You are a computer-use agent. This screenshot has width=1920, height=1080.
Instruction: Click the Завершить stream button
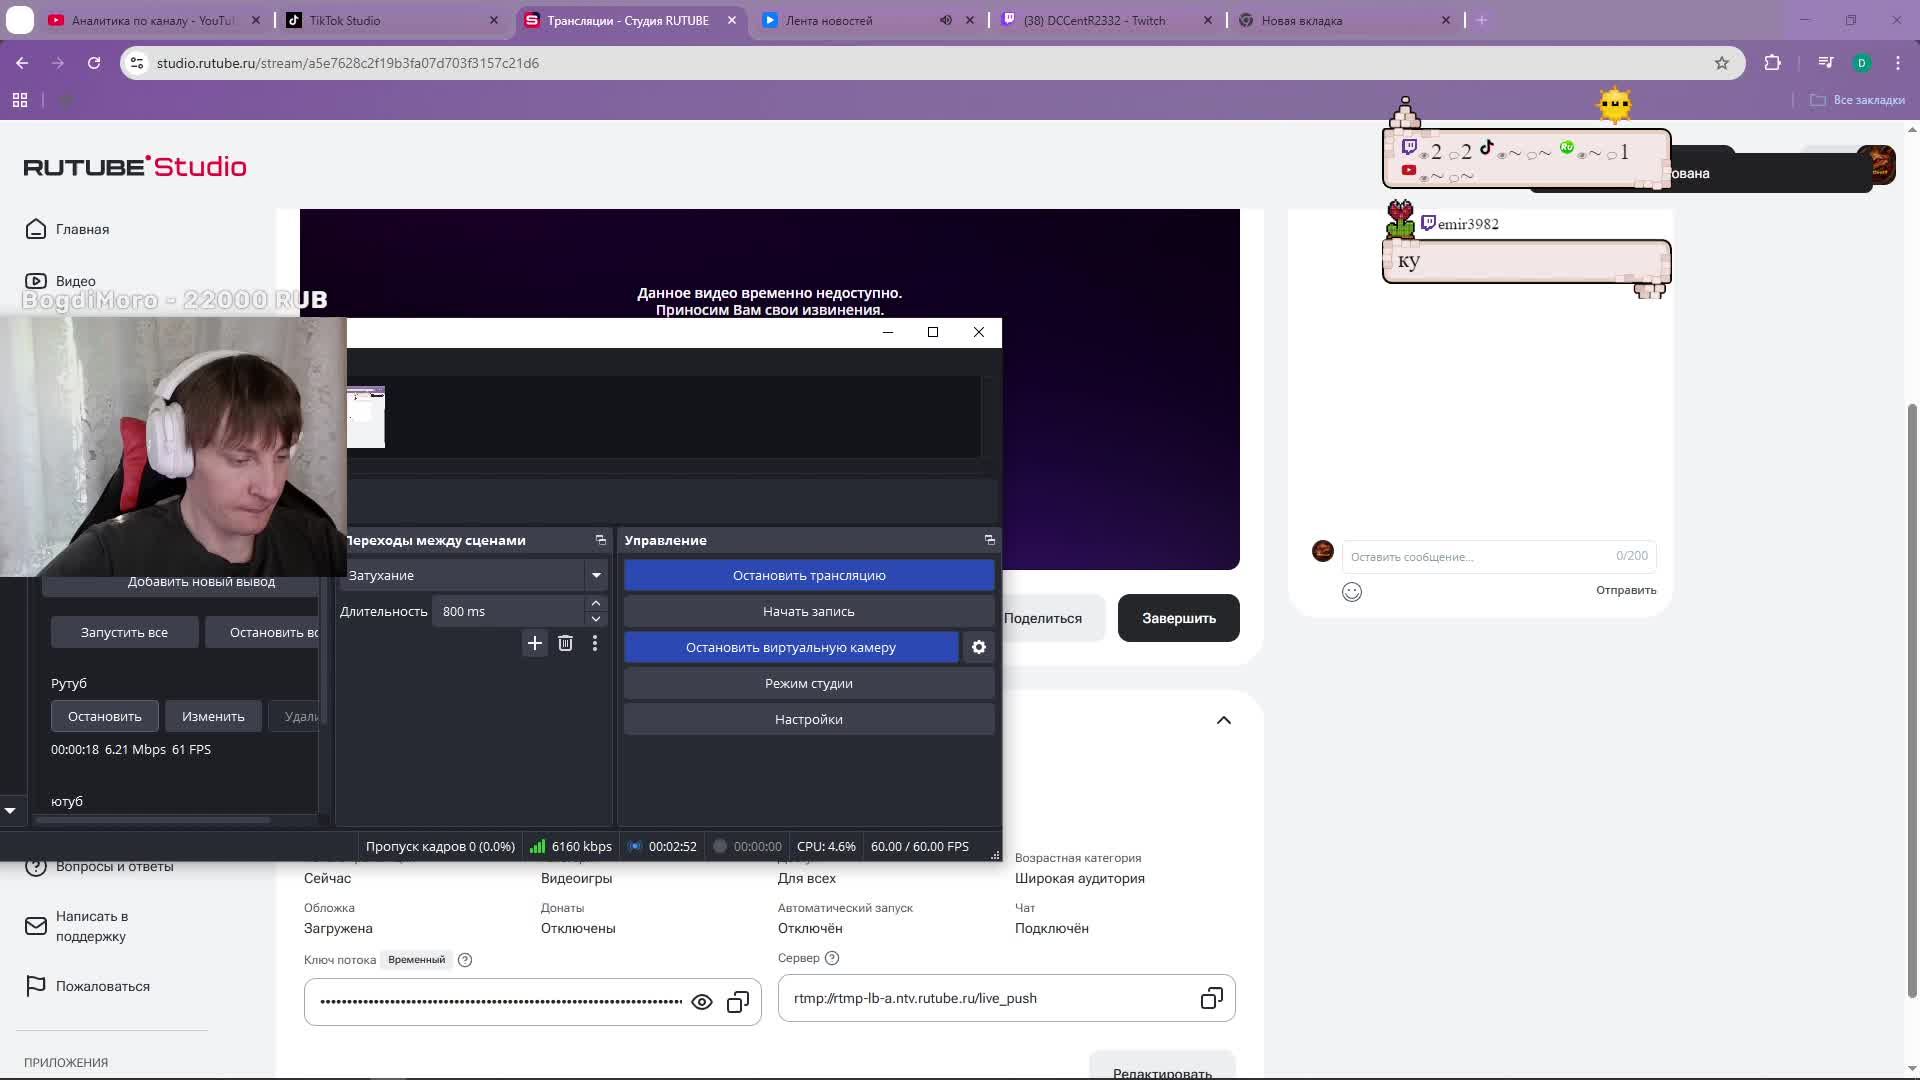pos(1179,618)
